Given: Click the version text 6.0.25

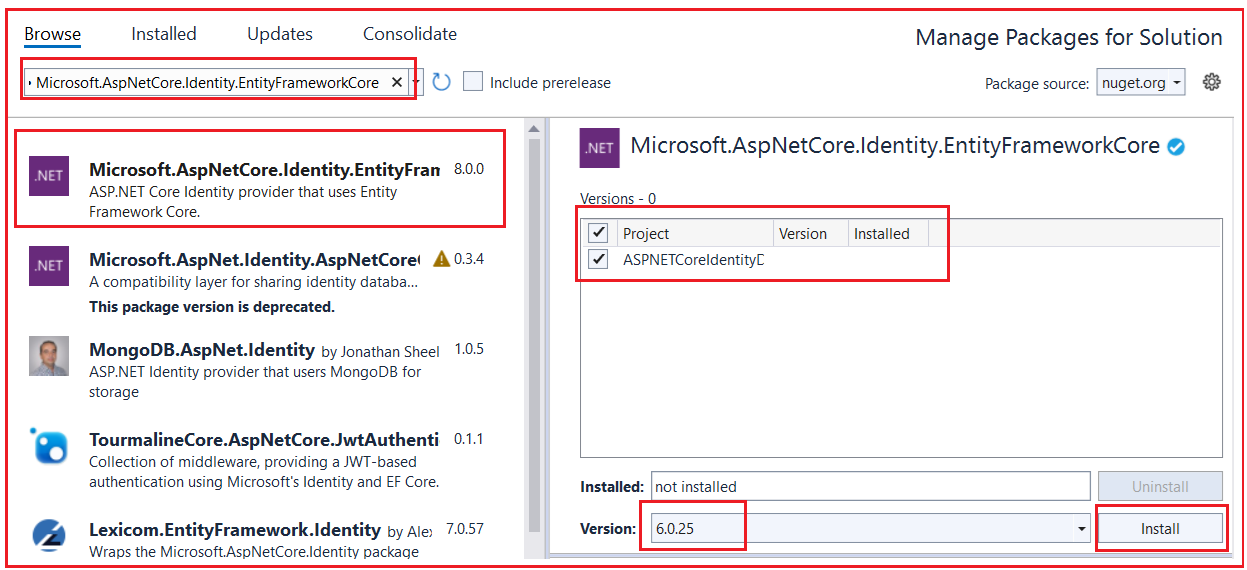Looking at the screenshot, I should pos(677,529).
